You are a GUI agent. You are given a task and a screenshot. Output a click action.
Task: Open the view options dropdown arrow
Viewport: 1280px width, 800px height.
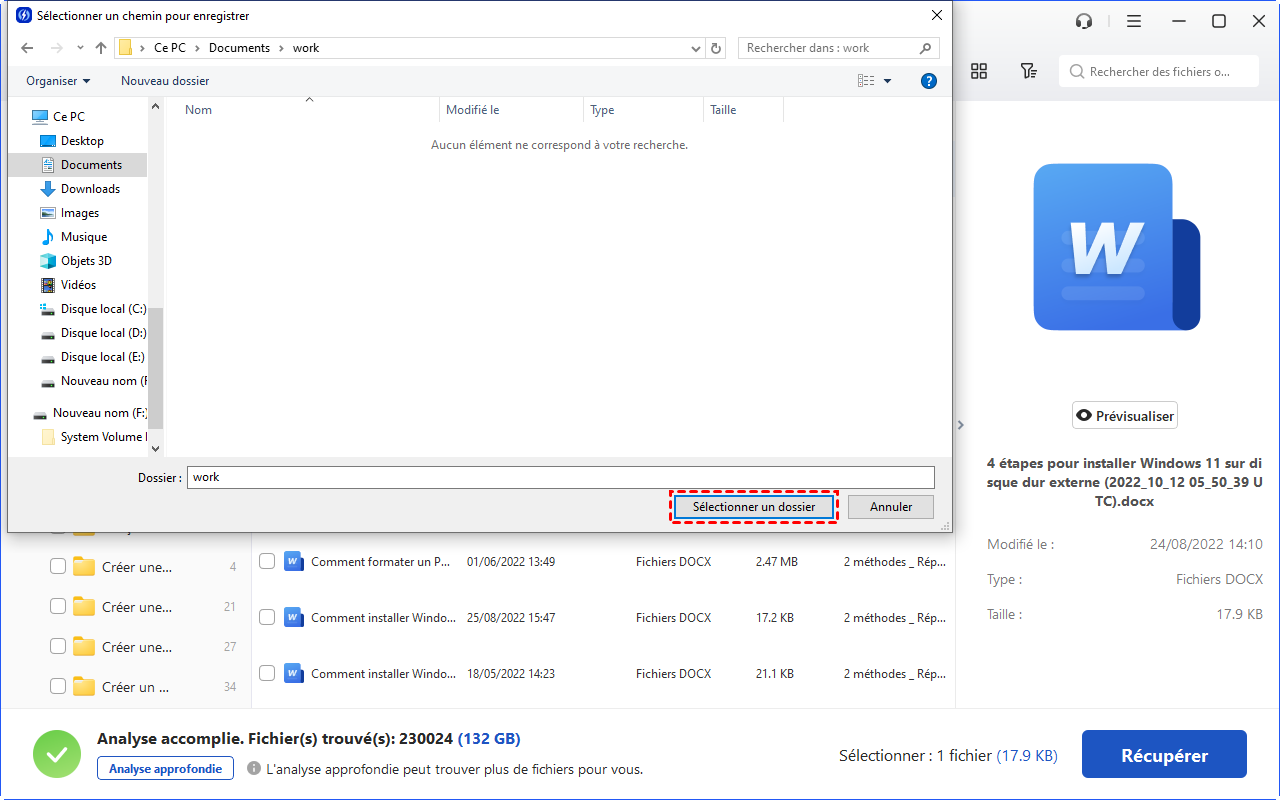[x=887, y=81]
